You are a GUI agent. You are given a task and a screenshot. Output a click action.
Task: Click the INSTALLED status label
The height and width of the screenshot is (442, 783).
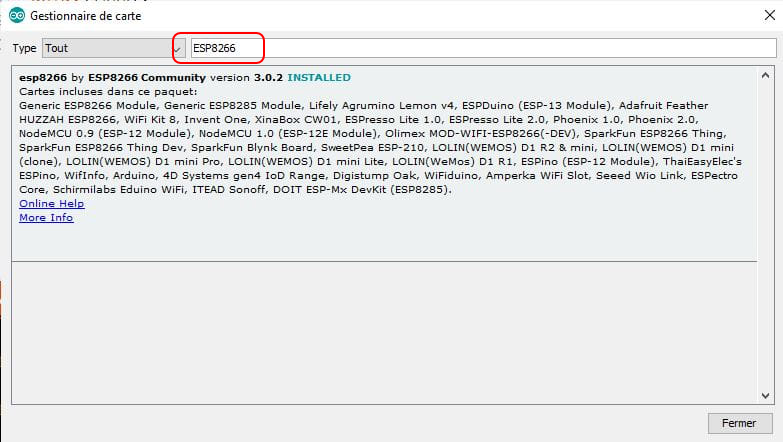tap(319, 78)
